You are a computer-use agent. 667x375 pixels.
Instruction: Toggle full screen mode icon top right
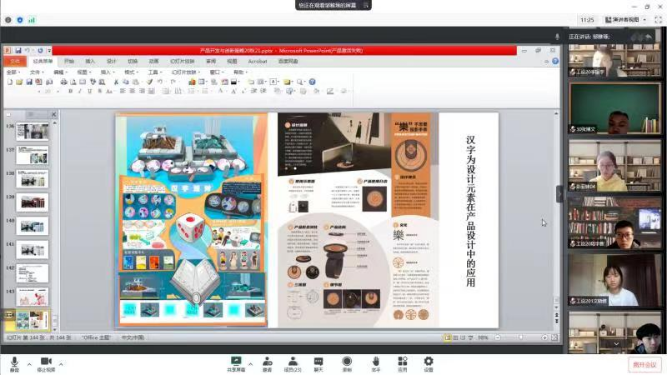[658, 20]
